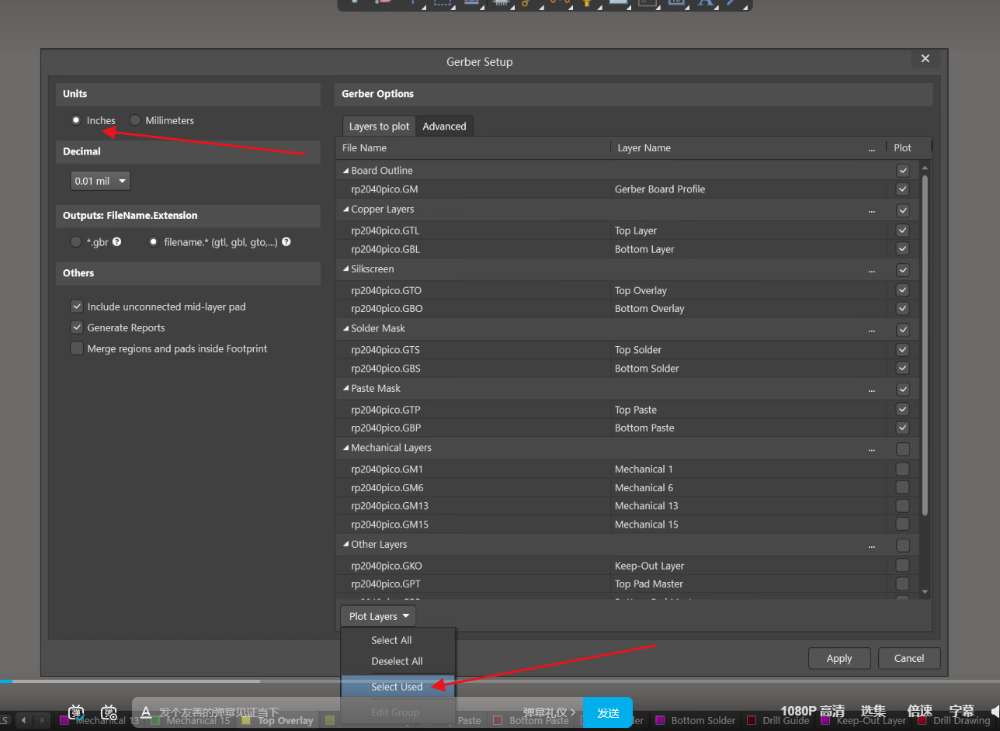This screenshot has width=1000, height=731.
Task: Collapse the Mechanical Layers group
Action: click(x=346, y=448)
